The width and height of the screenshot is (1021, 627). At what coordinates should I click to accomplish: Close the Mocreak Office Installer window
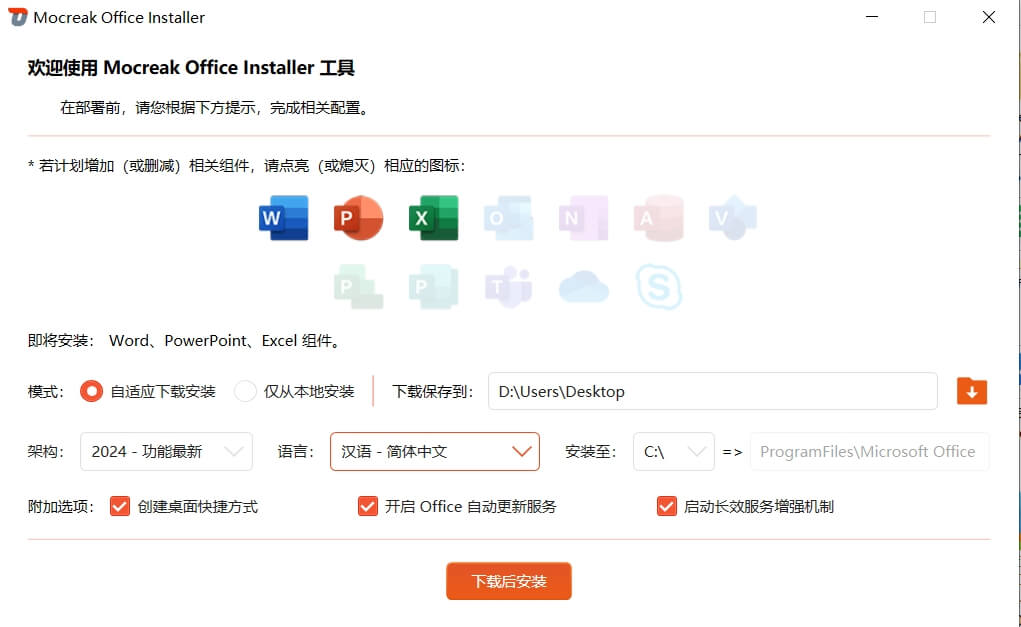click(988, 17)
